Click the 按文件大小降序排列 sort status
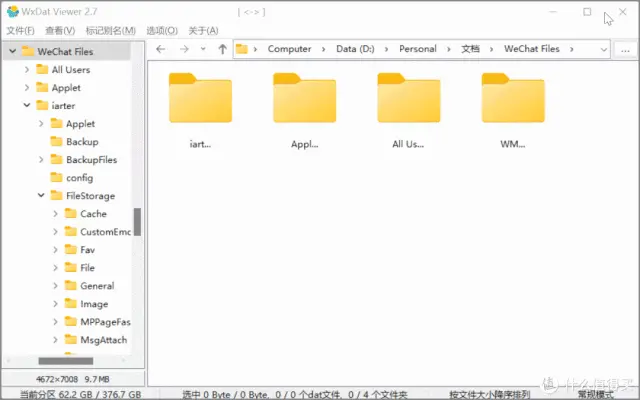The width and height of the screenshot is (640, 400). coord(490,394)
